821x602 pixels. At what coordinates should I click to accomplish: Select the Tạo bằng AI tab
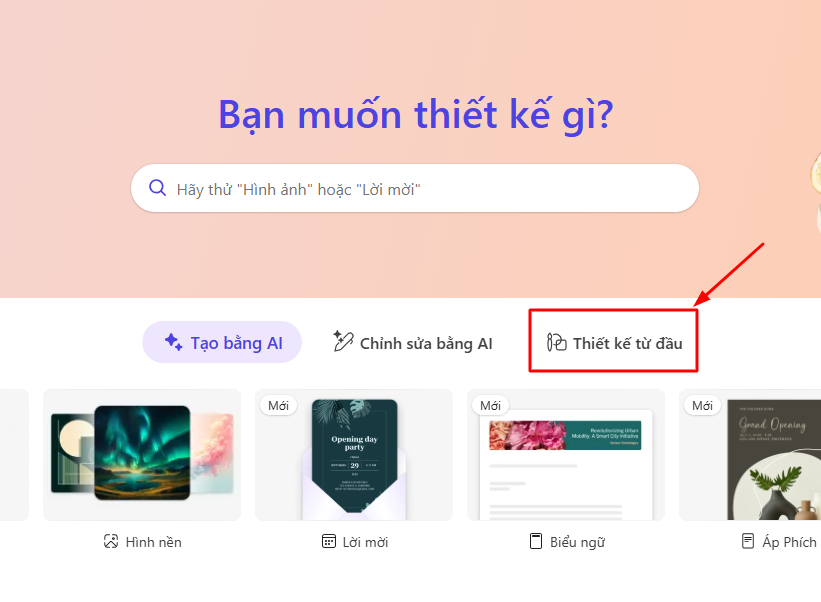[x=222, y=342]
